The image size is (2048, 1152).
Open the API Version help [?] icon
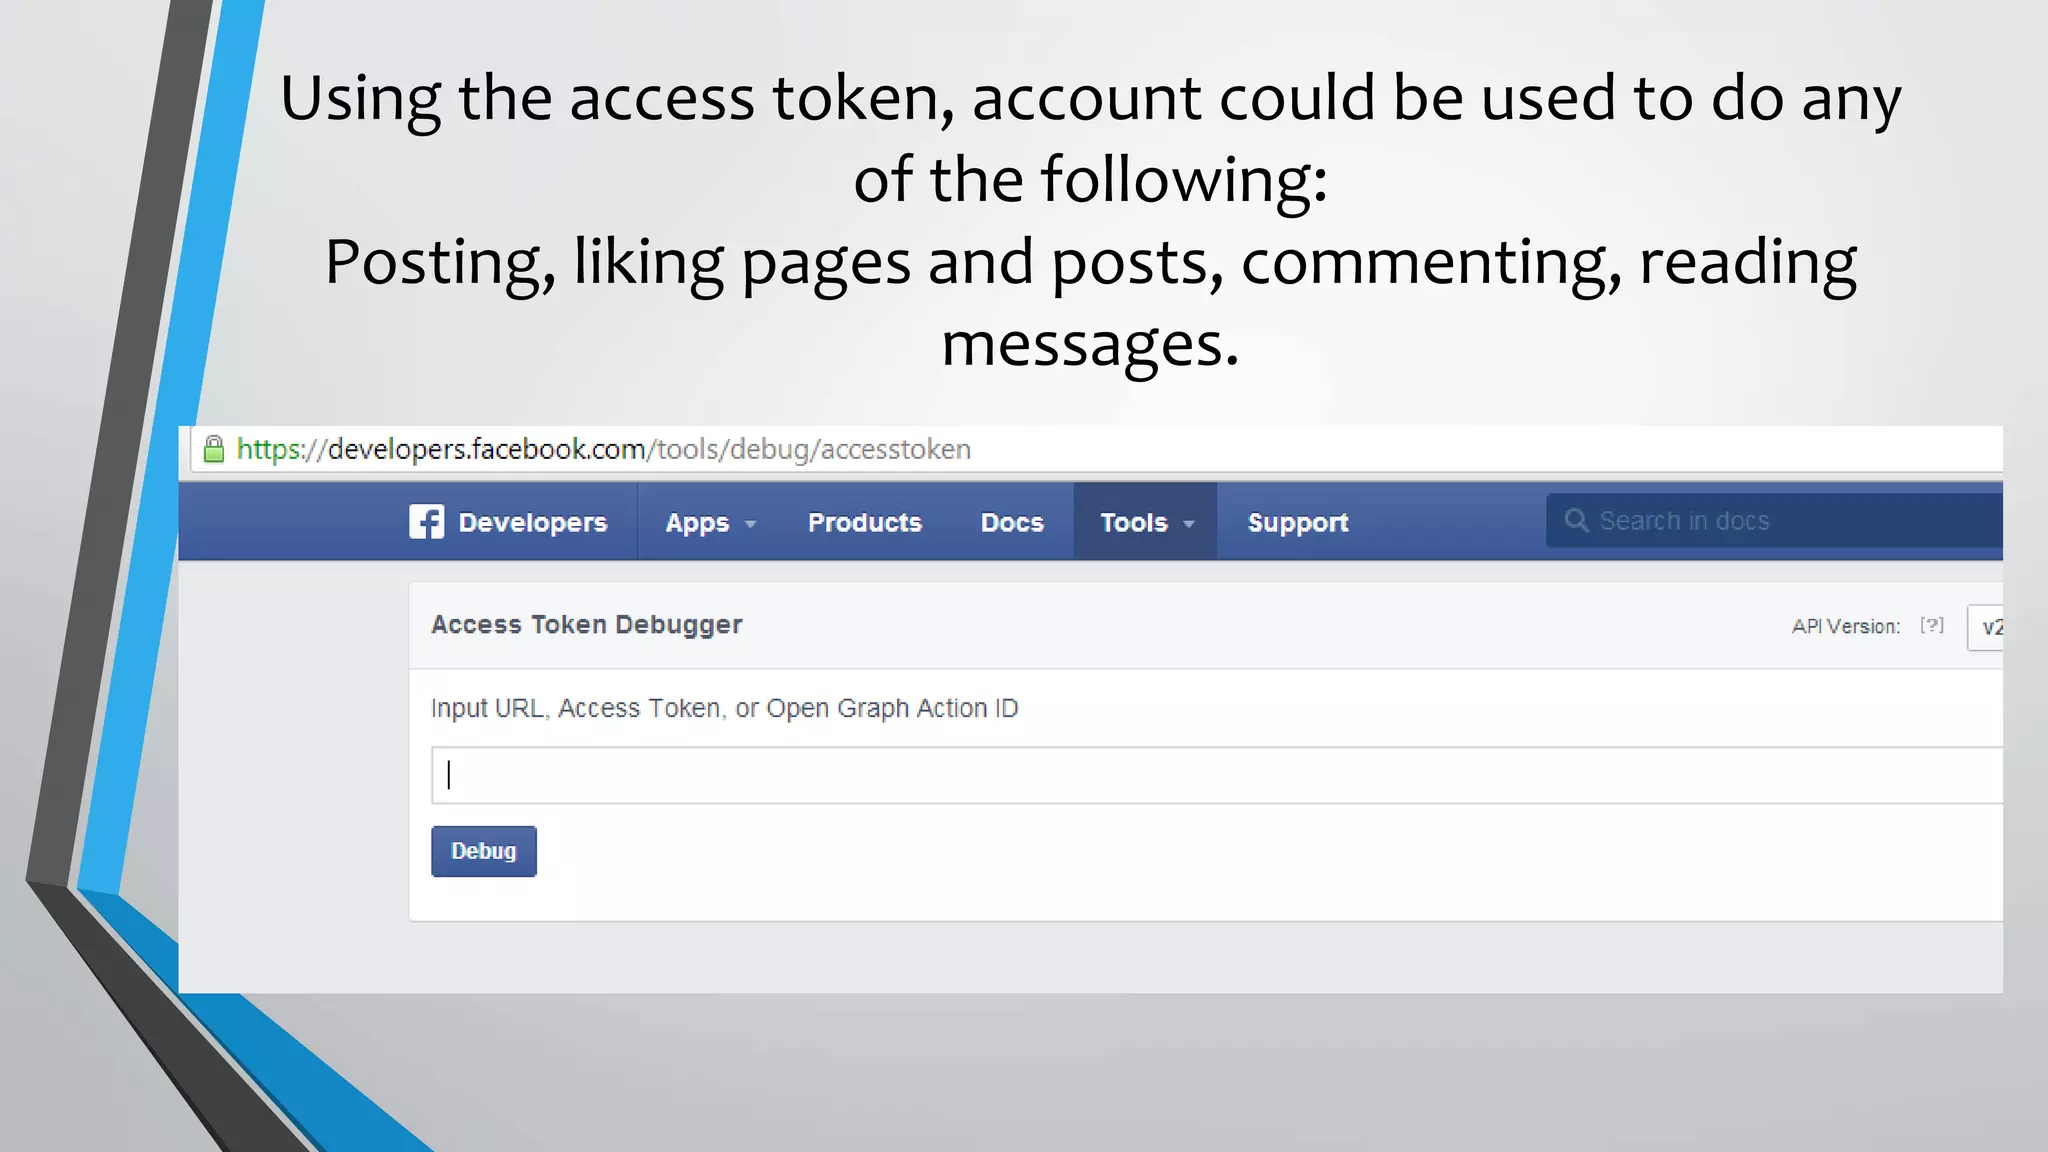1932,626
